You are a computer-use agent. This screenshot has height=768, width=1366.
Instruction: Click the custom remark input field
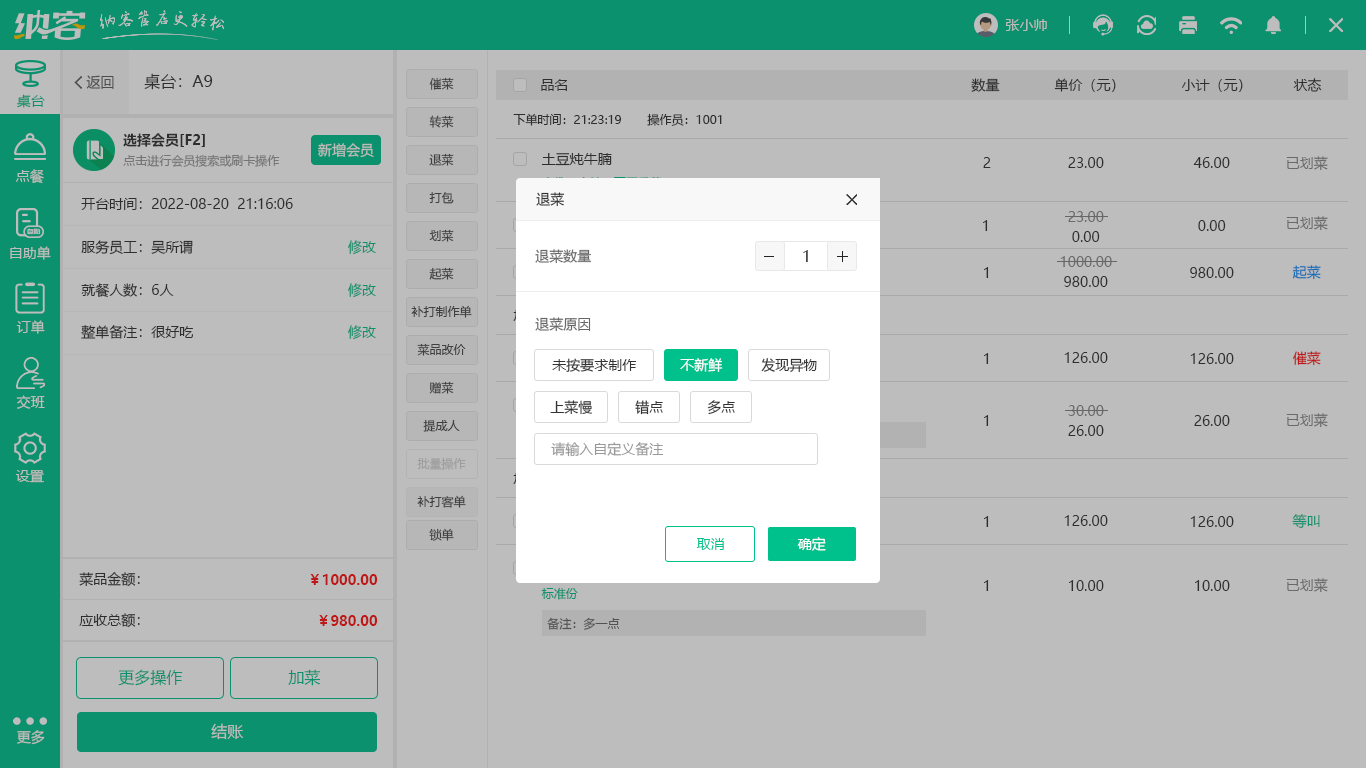[x=675, y=449]
